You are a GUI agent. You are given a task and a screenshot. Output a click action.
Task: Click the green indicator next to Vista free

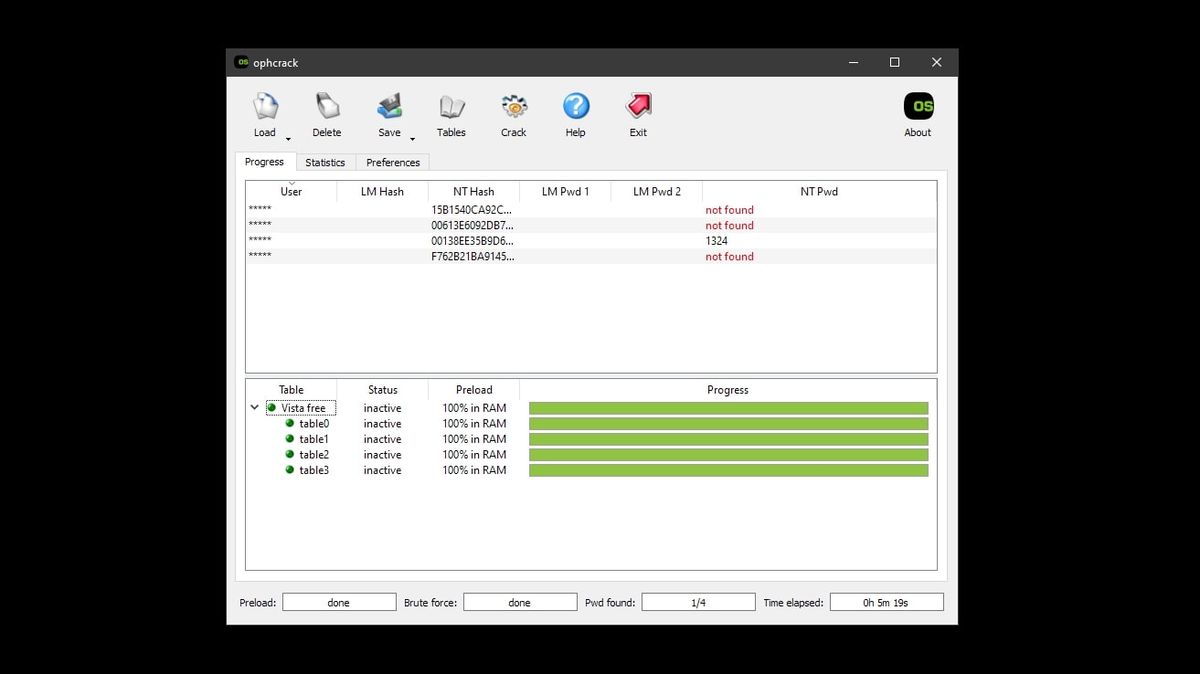[x=271, y=407]
